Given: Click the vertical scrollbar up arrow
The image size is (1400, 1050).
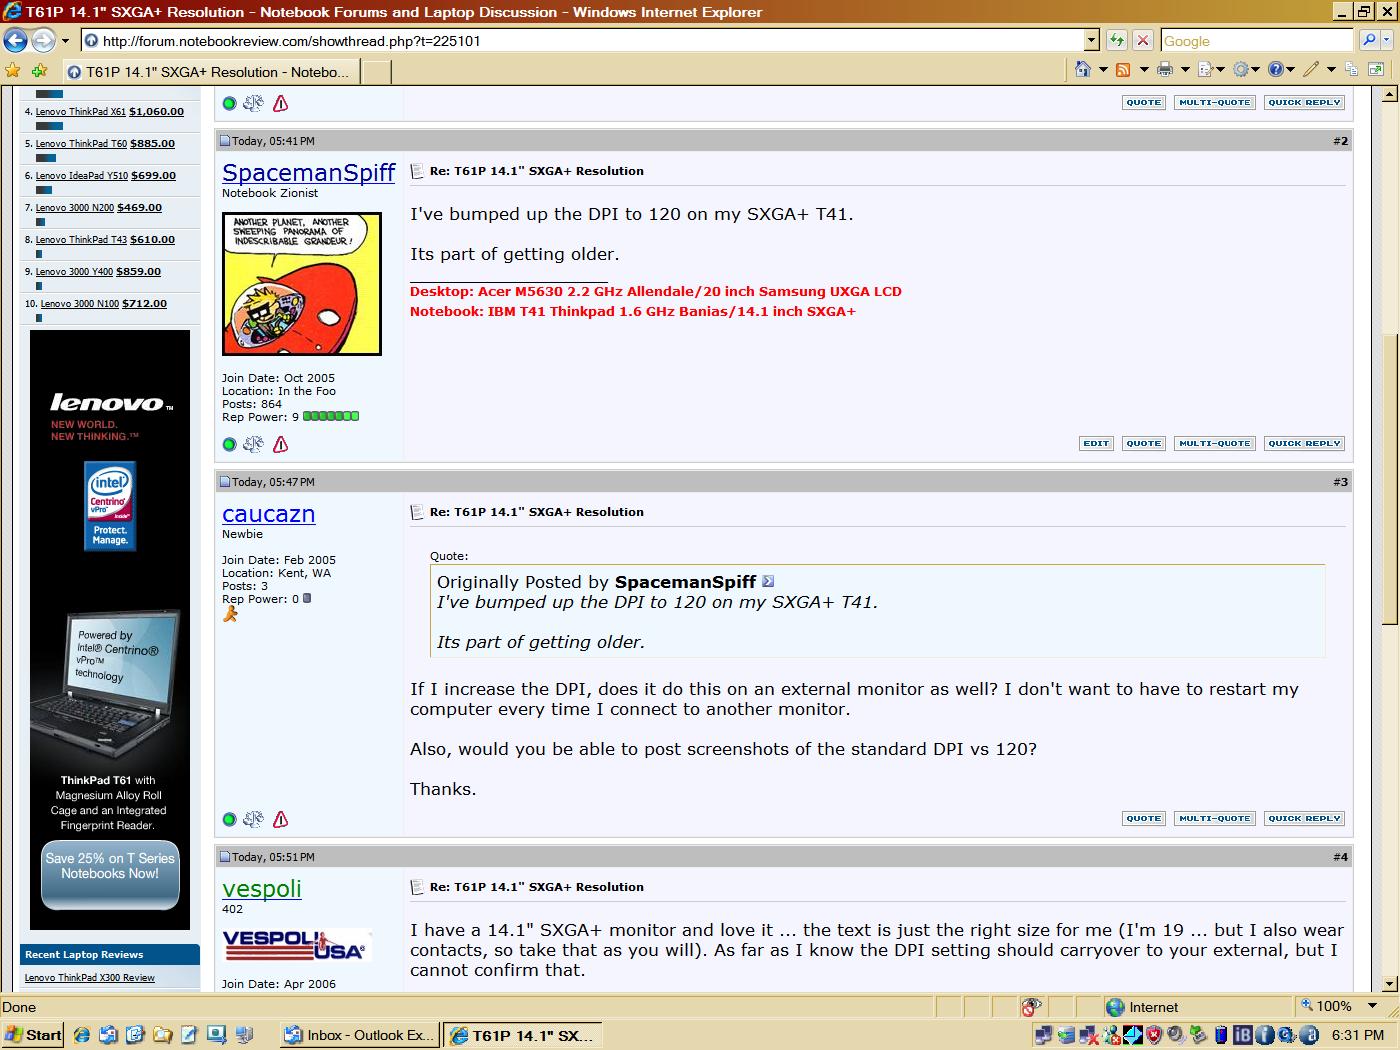Looking at the screenshot, I should (x=1389, y=95).
